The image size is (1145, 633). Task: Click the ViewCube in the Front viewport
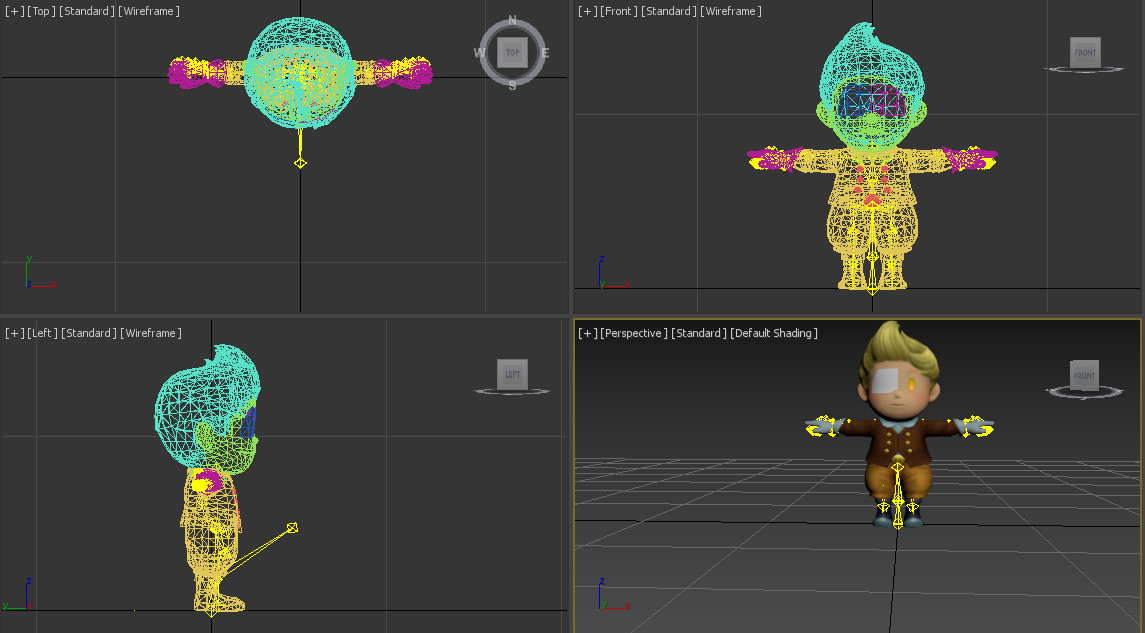(1085, 53)
